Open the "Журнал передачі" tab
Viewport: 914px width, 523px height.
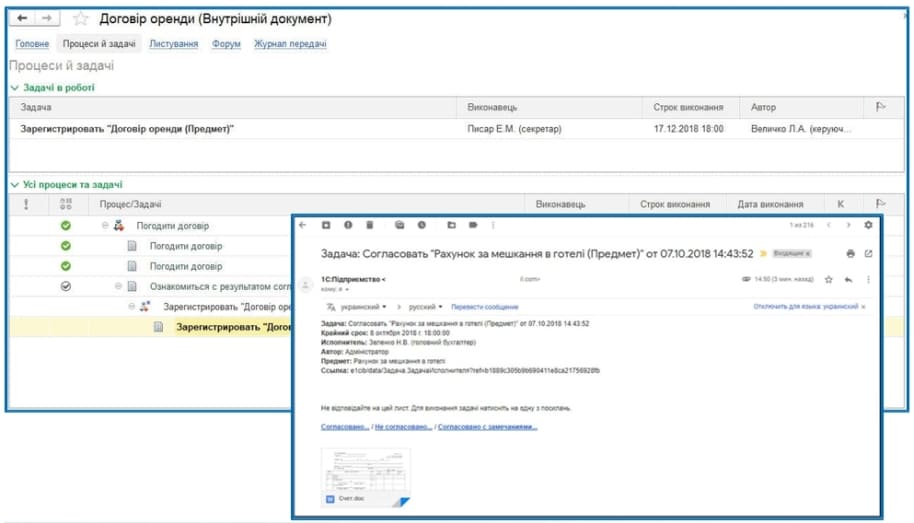[x=290, y=44]
